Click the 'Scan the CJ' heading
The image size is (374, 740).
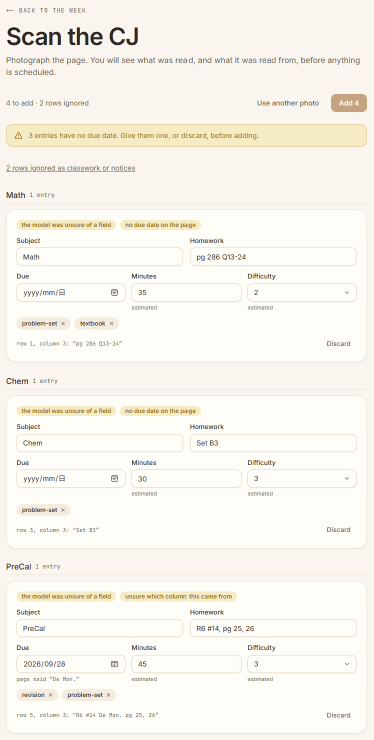point(72,36)
